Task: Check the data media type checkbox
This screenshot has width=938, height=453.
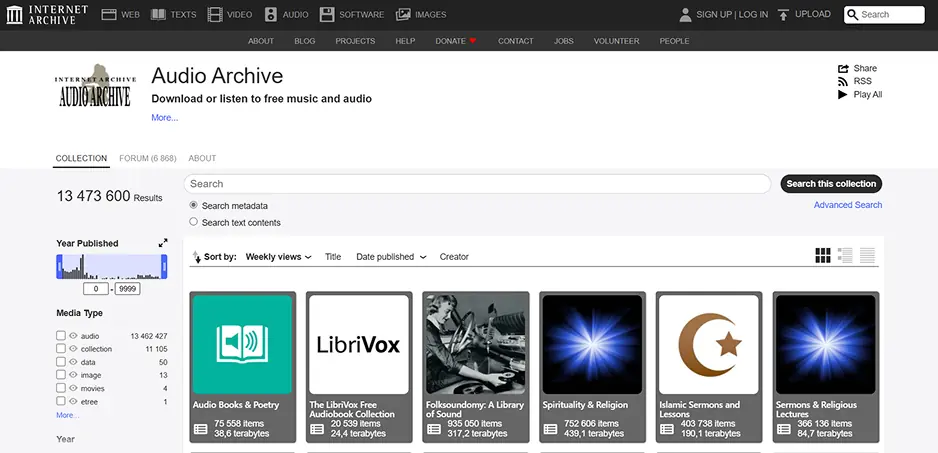Action: pos(60,361)
